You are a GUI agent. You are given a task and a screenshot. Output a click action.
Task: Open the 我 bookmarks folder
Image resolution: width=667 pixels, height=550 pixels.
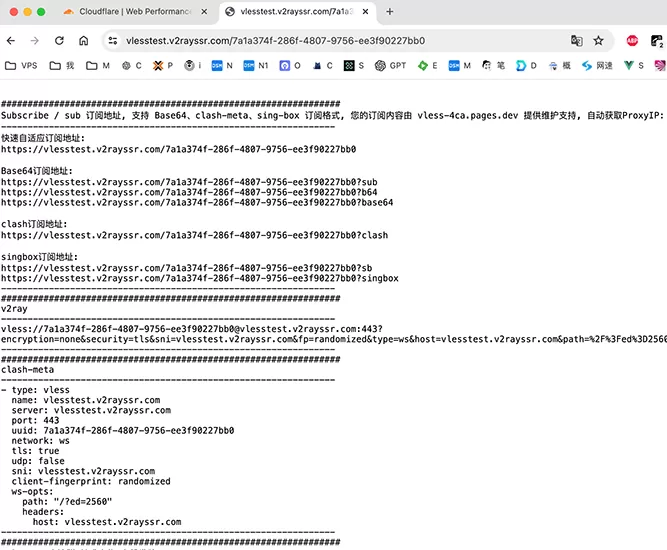tap(62, 66)
